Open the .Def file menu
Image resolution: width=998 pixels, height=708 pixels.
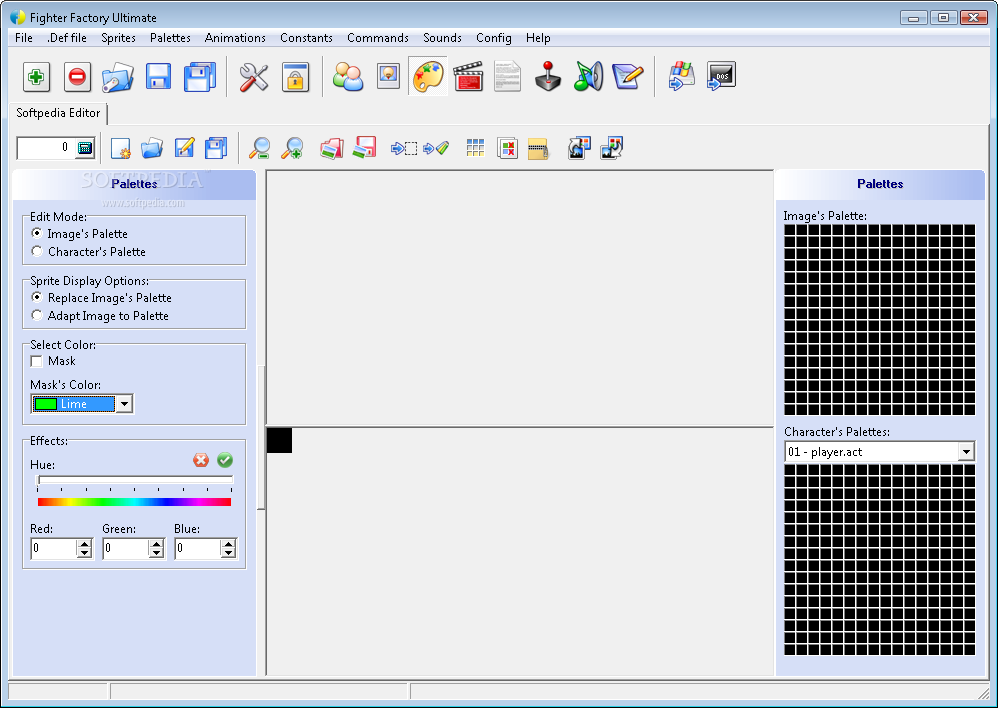(67, 38)
